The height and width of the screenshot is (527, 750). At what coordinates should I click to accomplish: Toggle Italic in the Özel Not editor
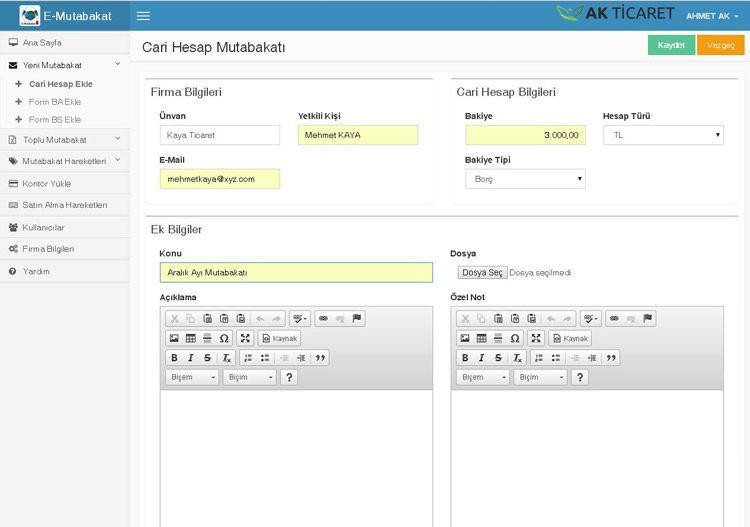tap(481, 358)
